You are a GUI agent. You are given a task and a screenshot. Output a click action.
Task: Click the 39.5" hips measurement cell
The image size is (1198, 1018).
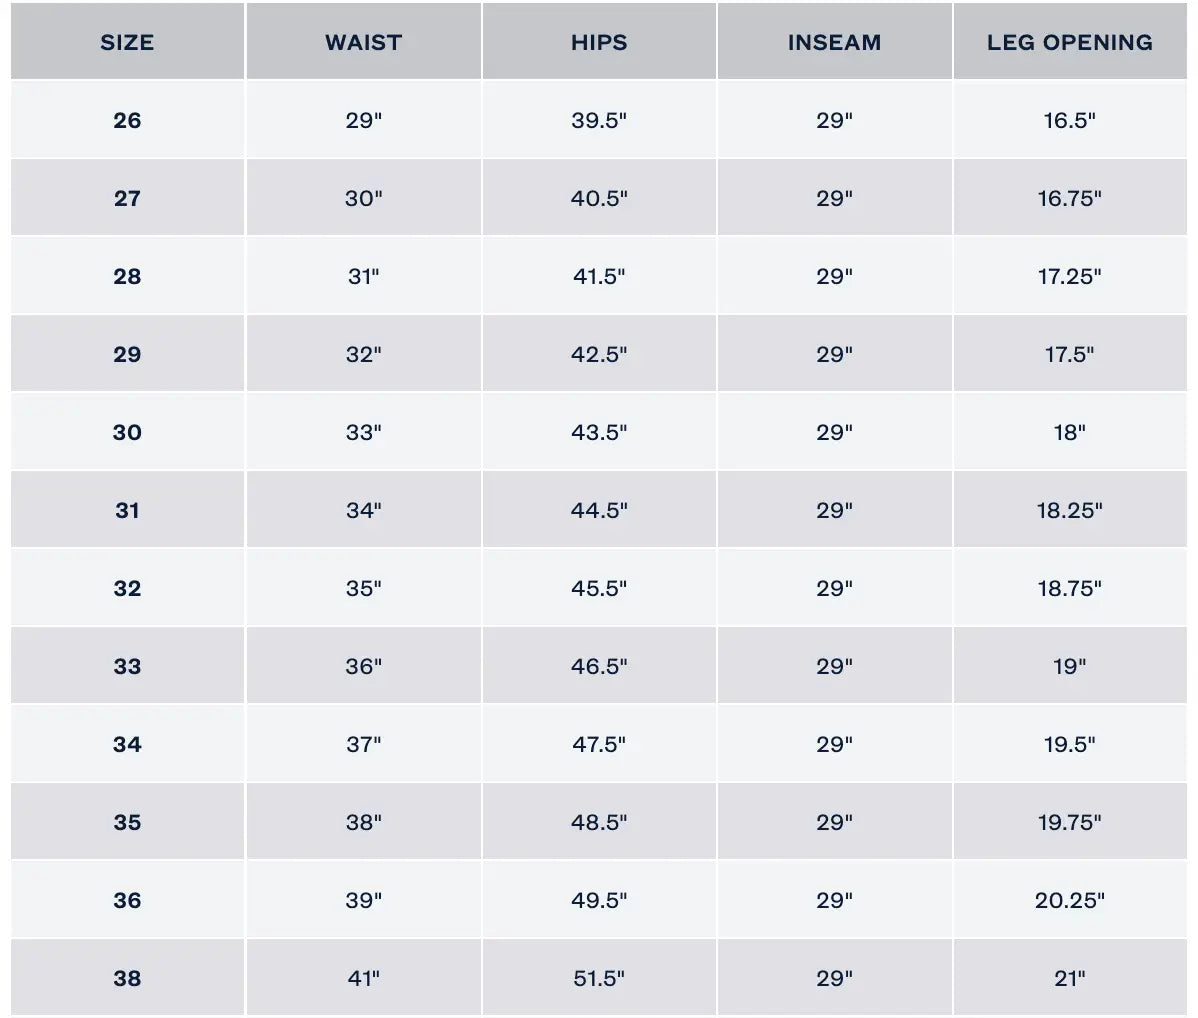[599, 120]
